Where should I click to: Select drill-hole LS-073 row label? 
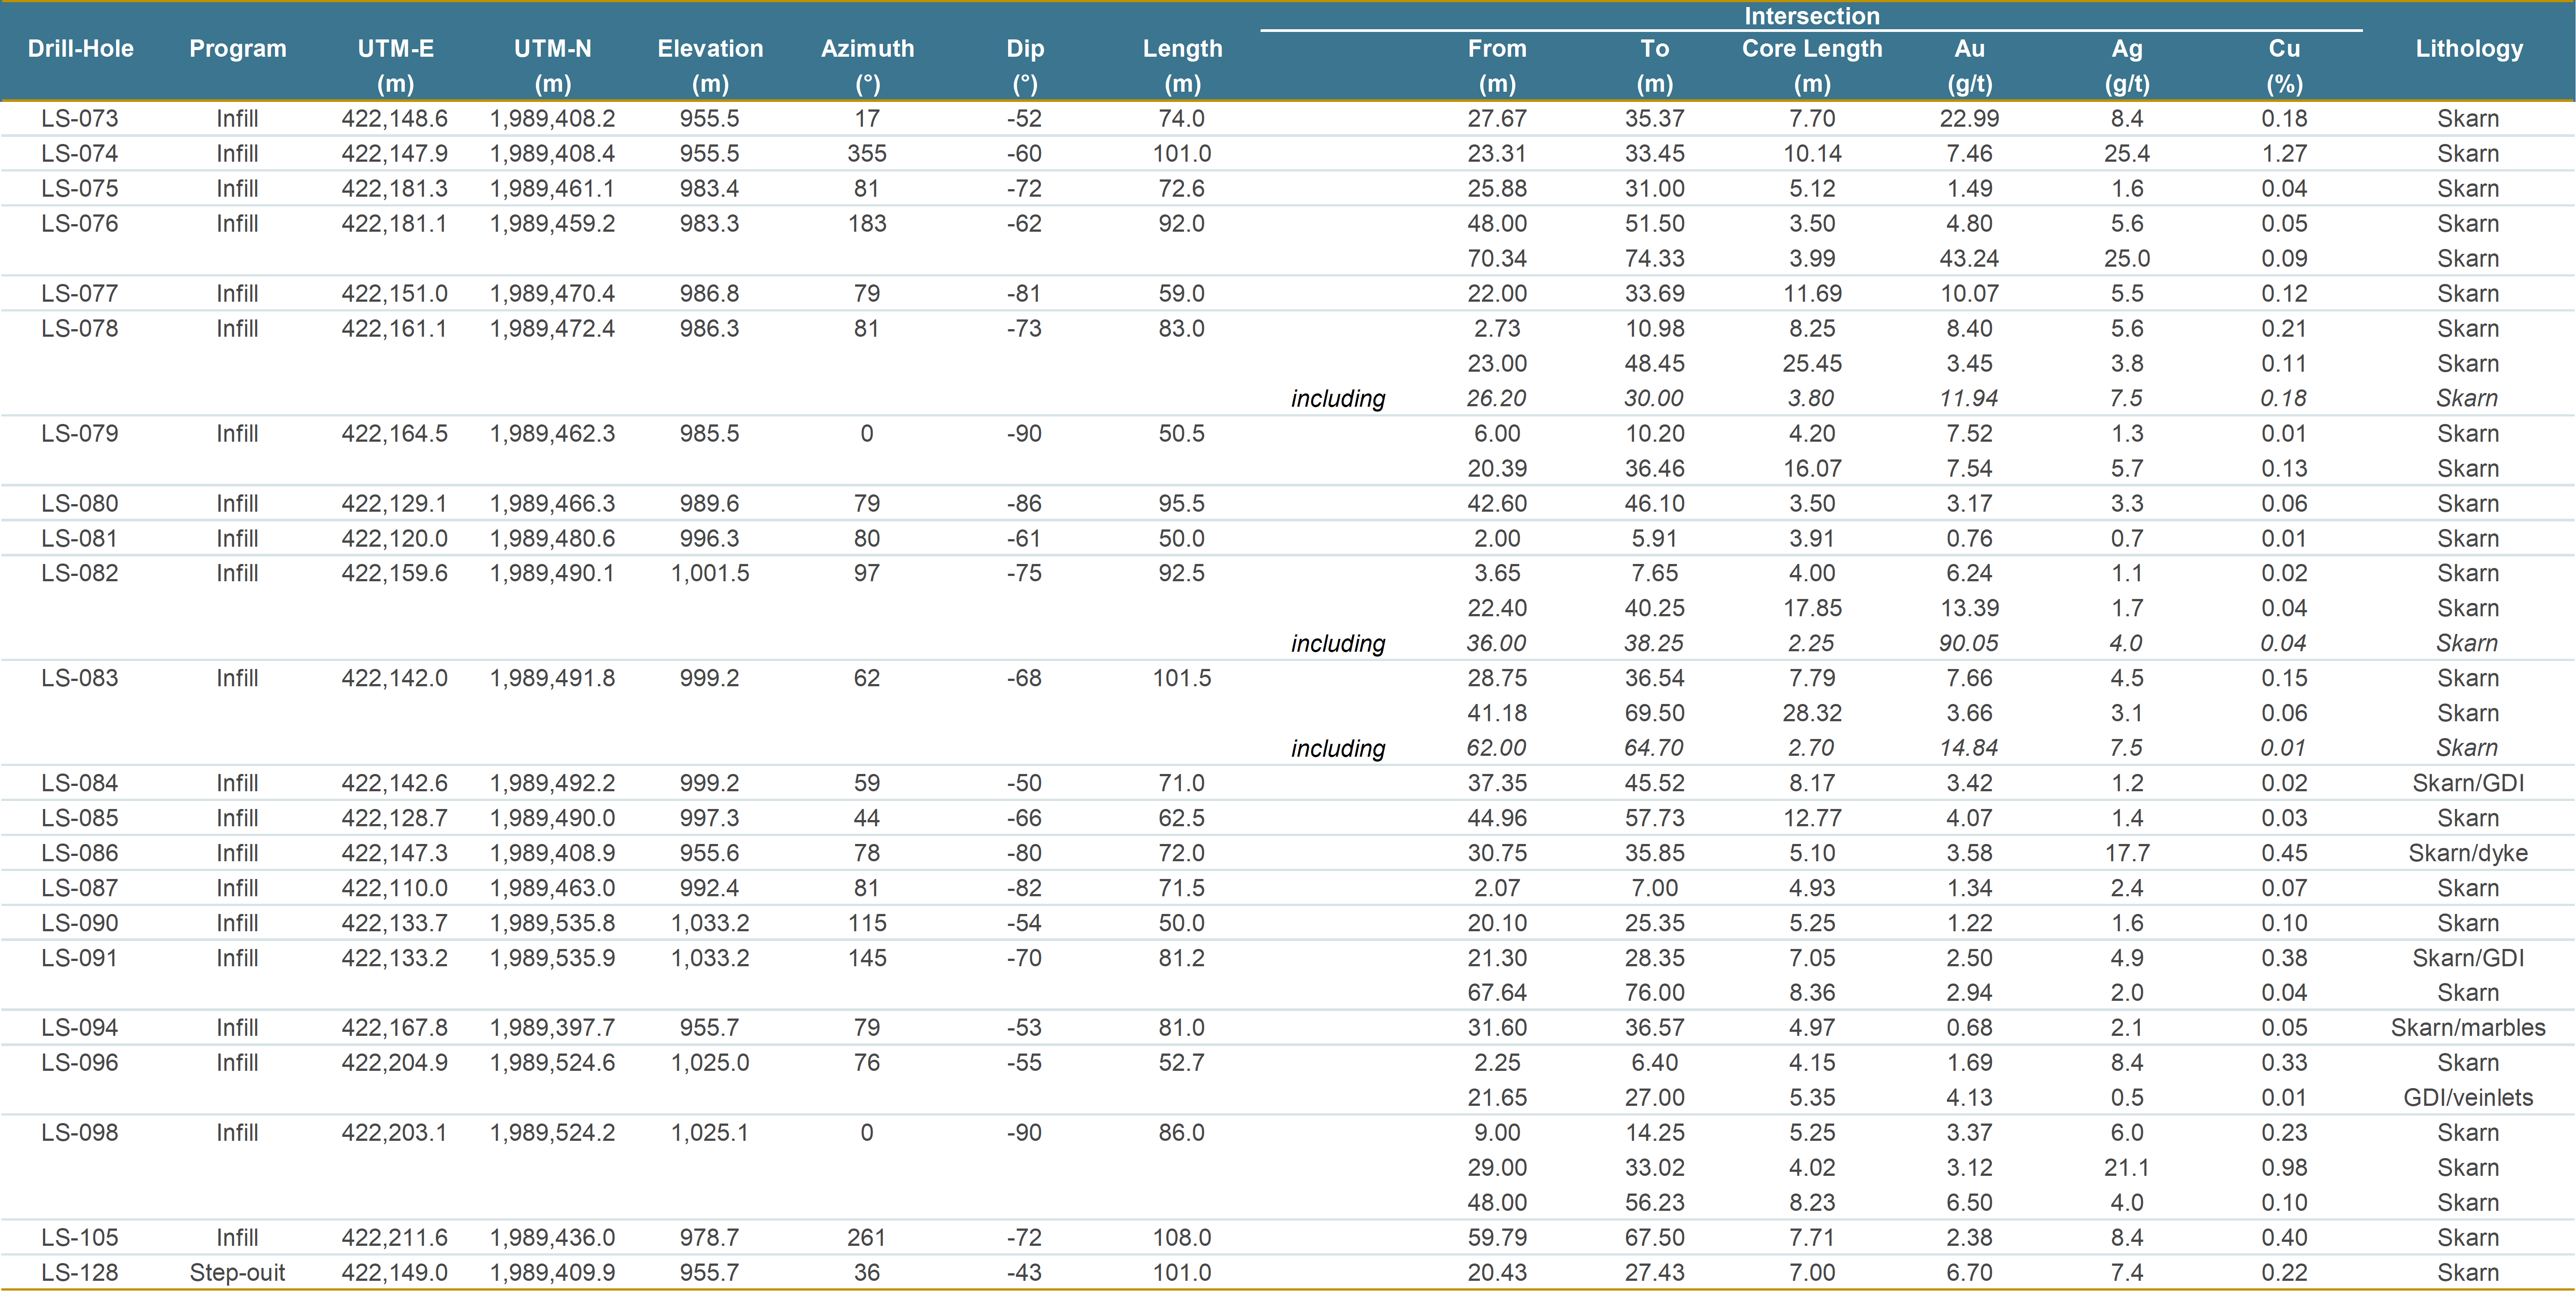tap(80, 118)
